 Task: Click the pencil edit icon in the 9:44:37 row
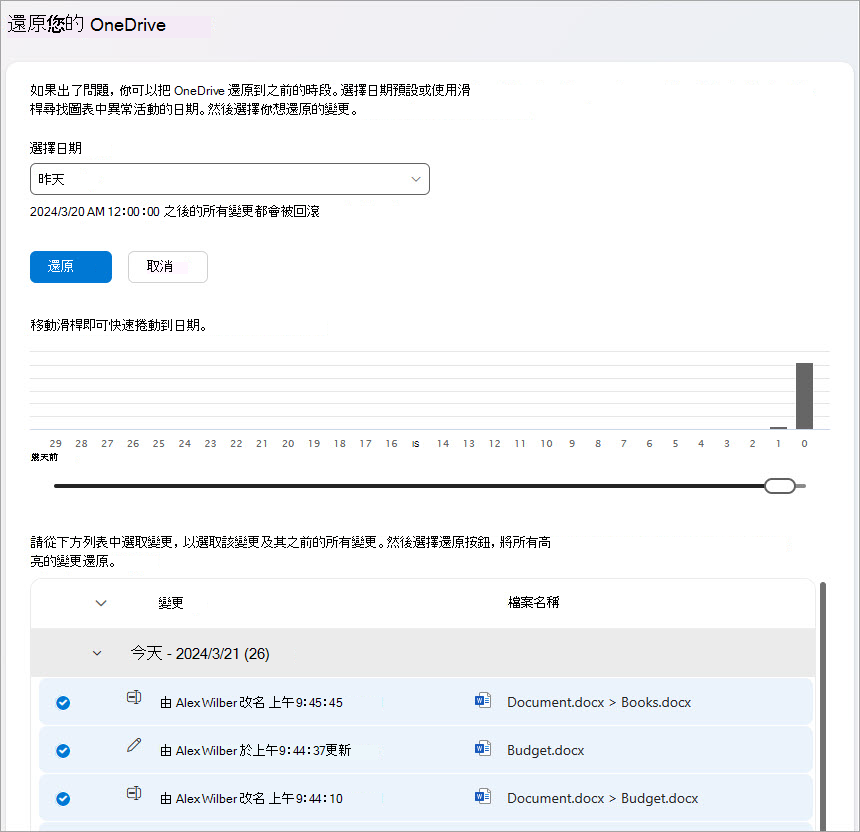click(134, 745)
